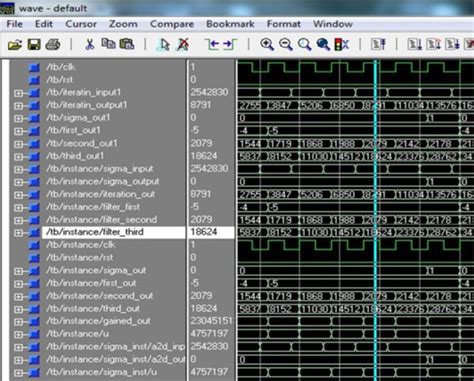This screenshot has height=381, width=474.
Task: Click the run-all icon
Action: click(x=452, y=44)
